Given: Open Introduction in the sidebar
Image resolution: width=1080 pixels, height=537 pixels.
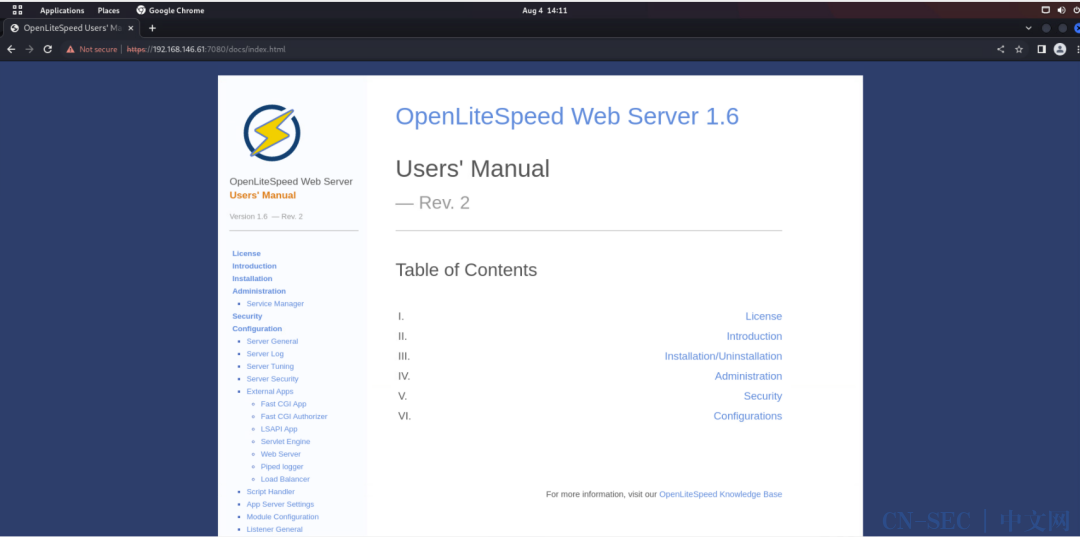Looking at the screenshot, I should [254, 266].
